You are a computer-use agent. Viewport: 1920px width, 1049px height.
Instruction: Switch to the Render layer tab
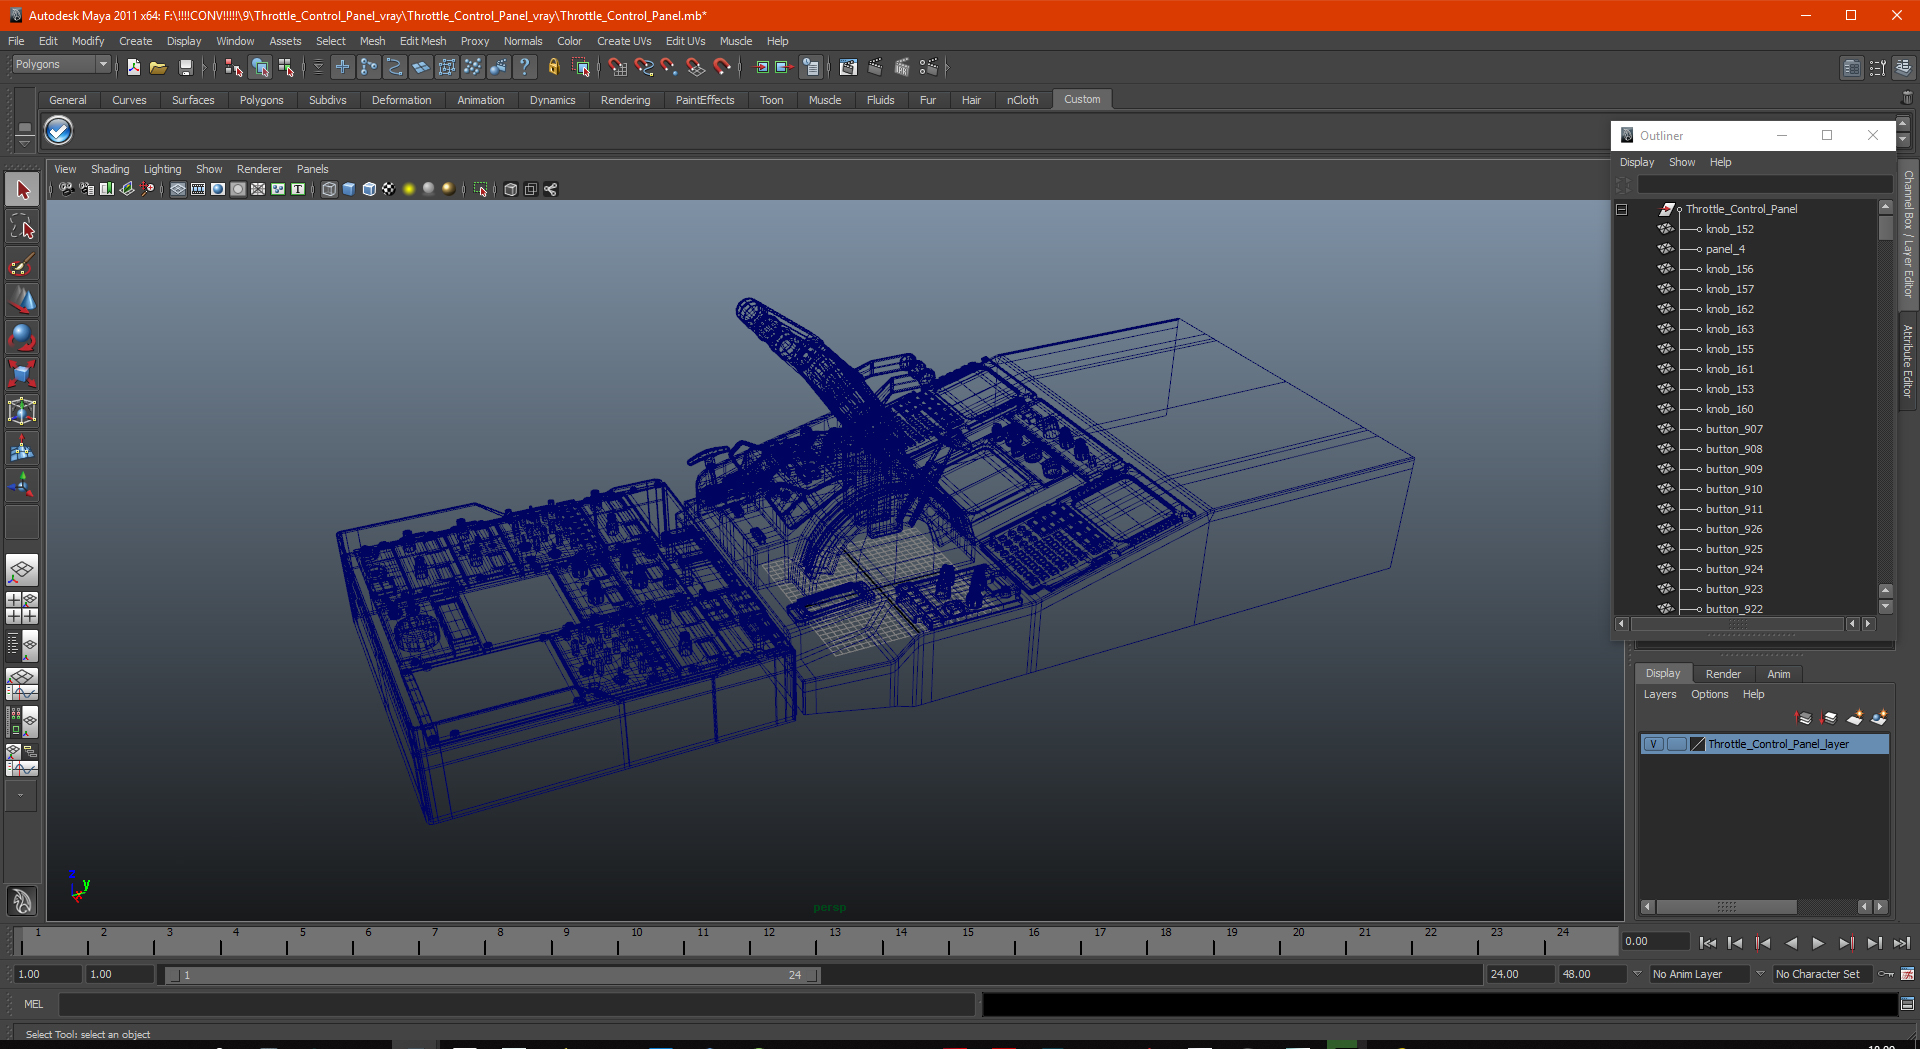coord(1723,674)
